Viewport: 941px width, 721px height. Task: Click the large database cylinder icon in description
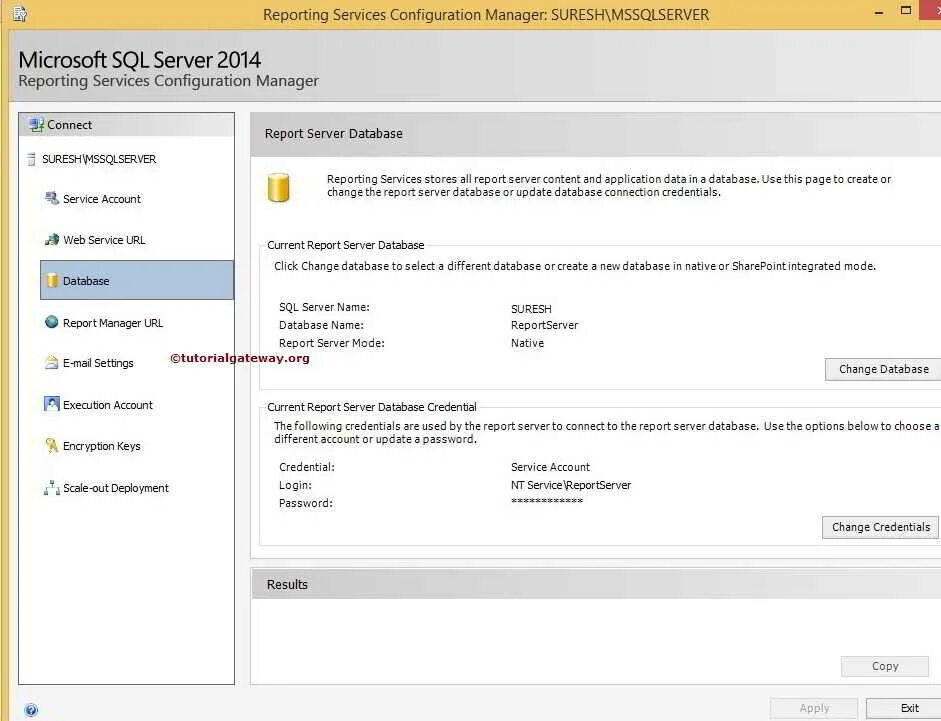pos(278,187)
